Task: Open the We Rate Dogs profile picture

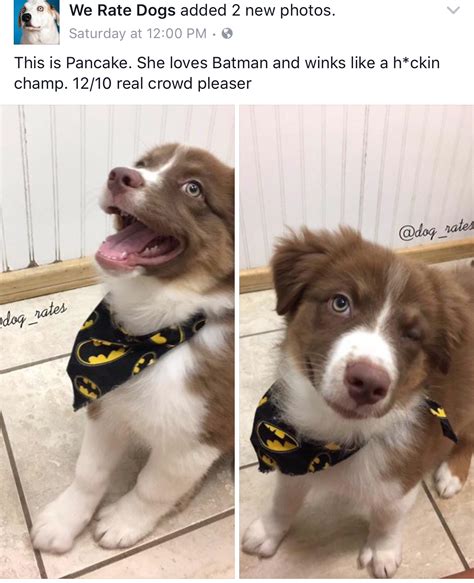Action: click(x=36, y=22)
